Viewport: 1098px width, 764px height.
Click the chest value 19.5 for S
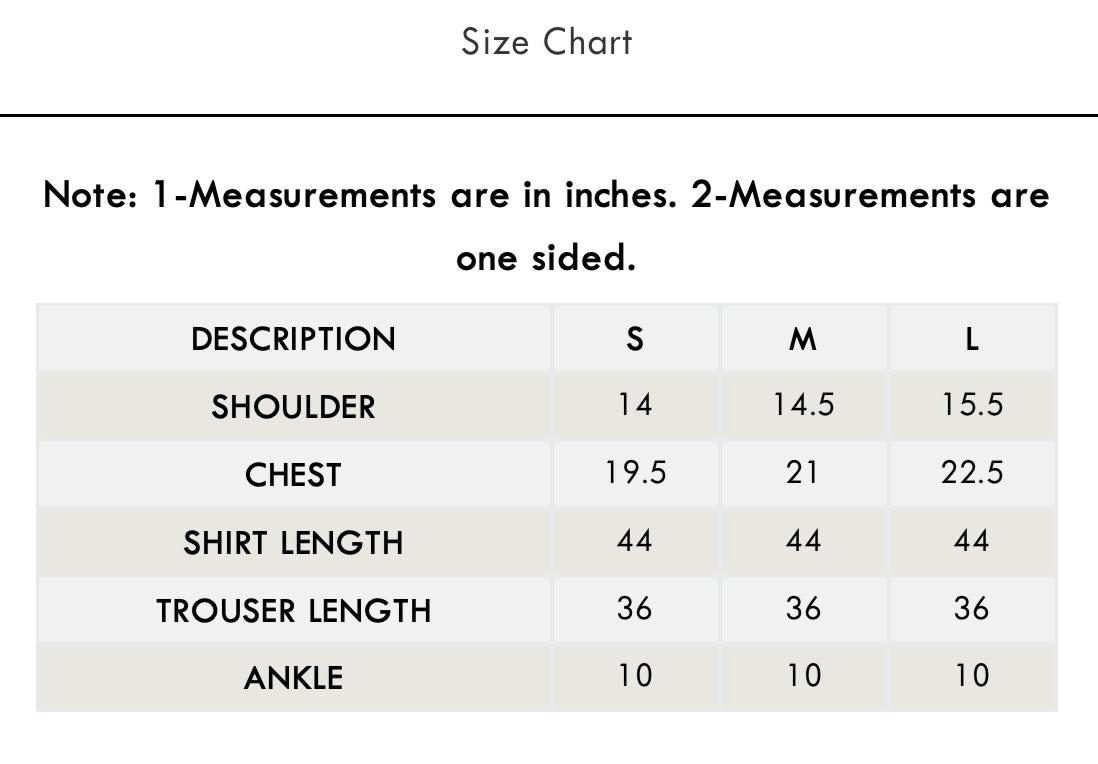click(635, 472)
